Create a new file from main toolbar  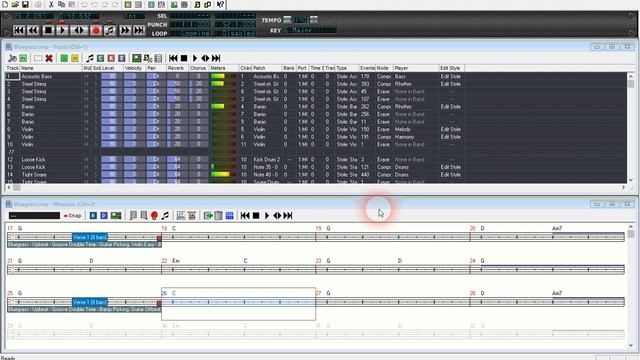(5, 4)
